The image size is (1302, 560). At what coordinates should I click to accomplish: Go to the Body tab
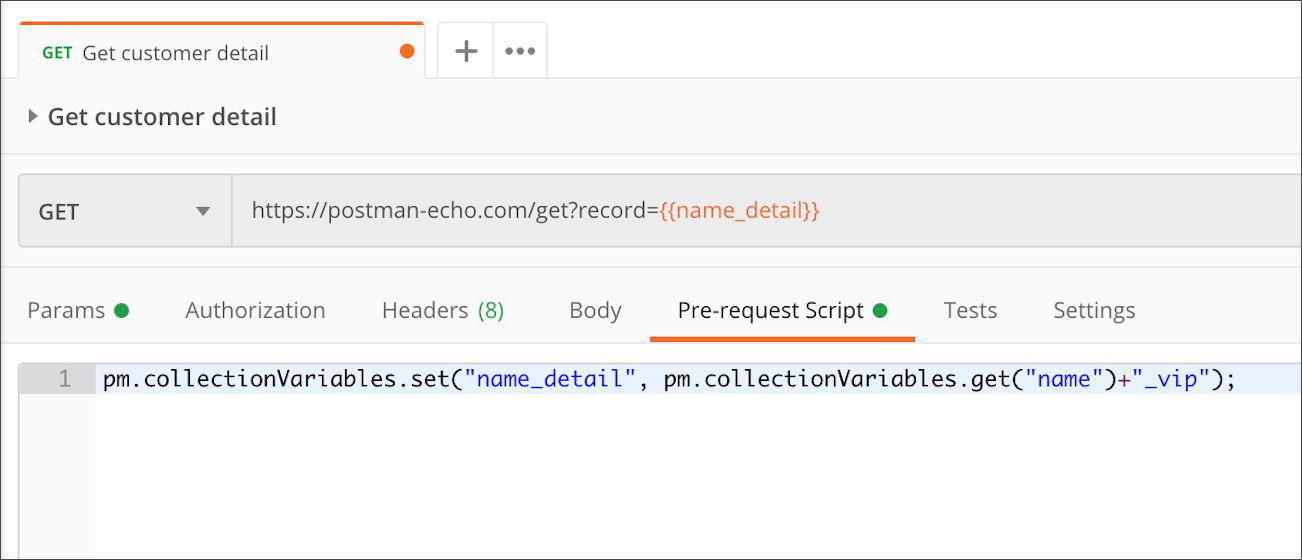click(x=595, y=310)
